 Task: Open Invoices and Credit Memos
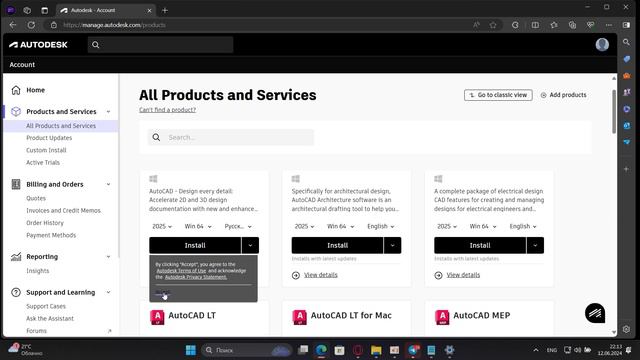[63, 211]
